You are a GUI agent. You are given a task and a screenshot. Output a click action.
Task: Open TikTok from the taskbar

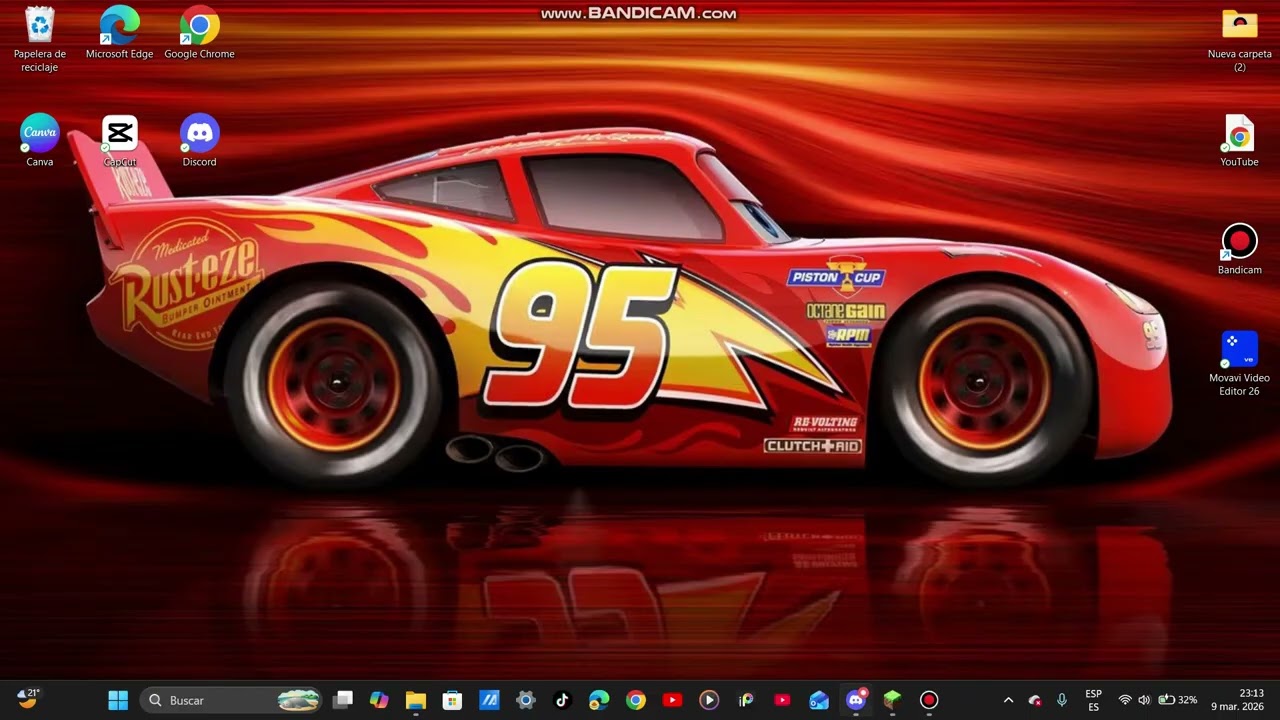tap(562, 700)
